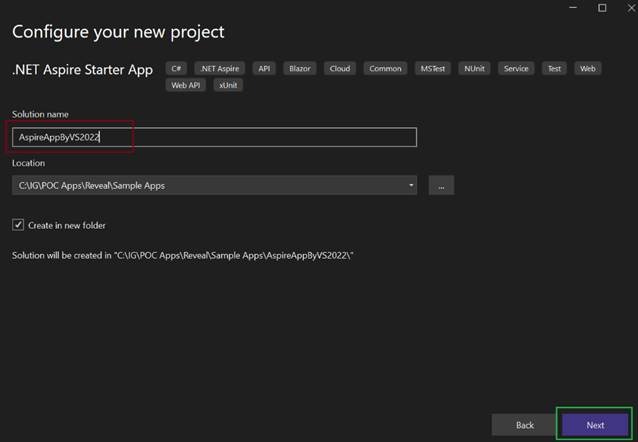Click the Common tag
The height and width of the screenshot is (442, 638).
[385, 69]
